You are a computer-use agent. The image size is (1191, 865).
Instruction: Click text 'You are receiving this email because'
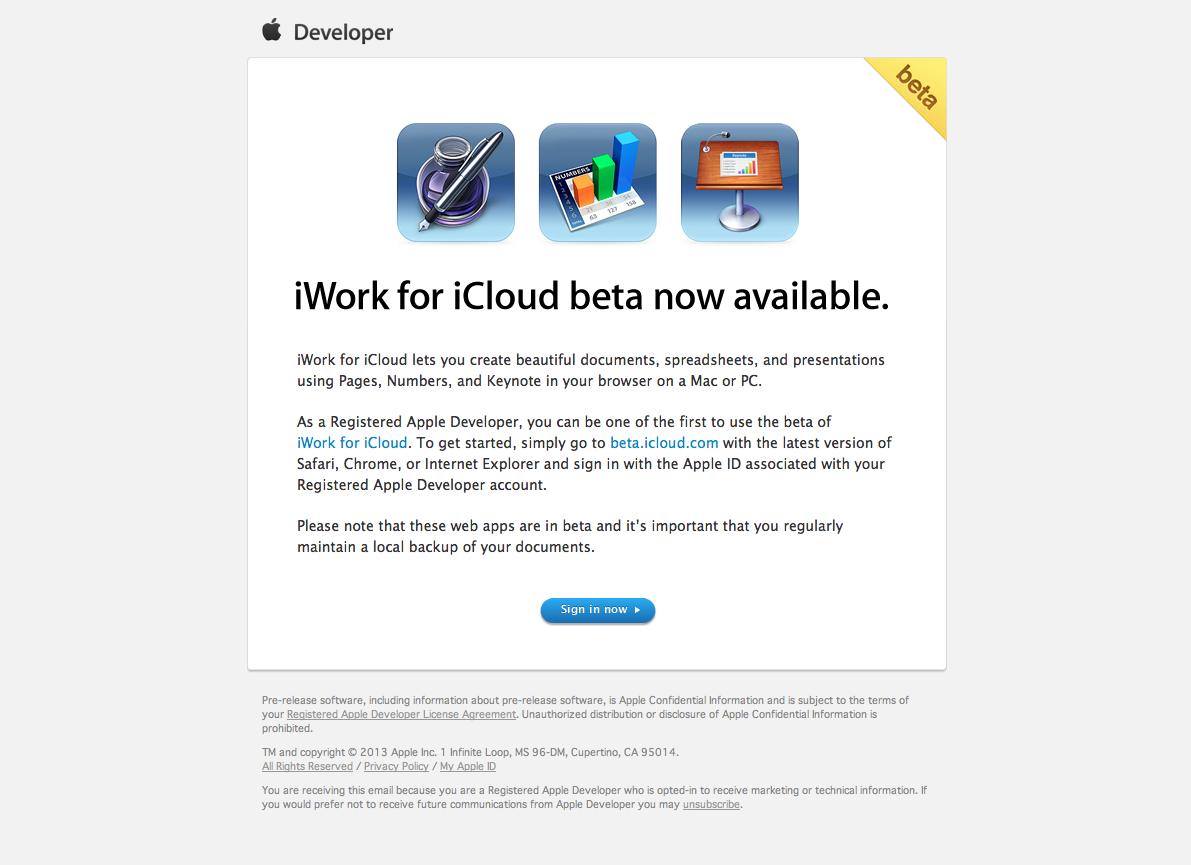(x=350, y=791)
